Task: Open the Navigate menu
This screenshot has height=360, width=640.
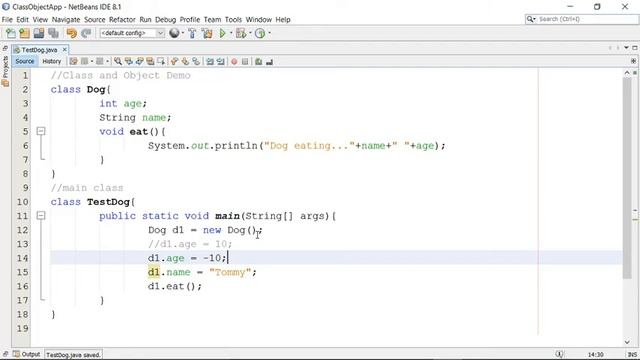Action: [x=66, y=20]
